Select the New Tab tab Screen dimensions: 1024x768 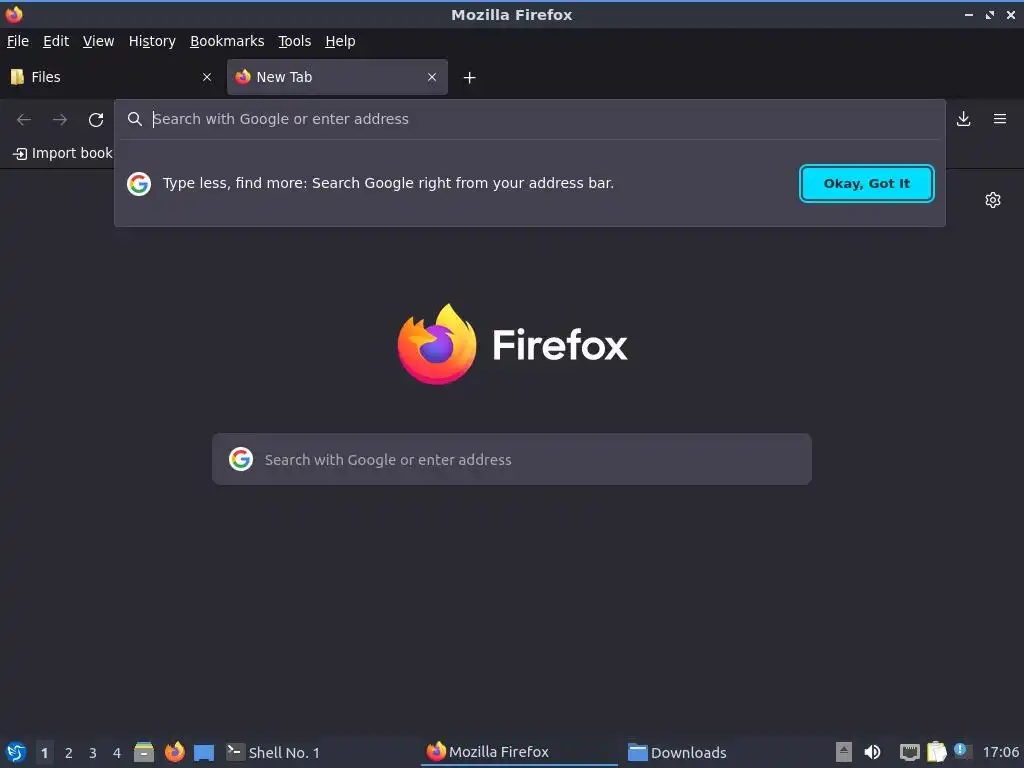[337, 77]
